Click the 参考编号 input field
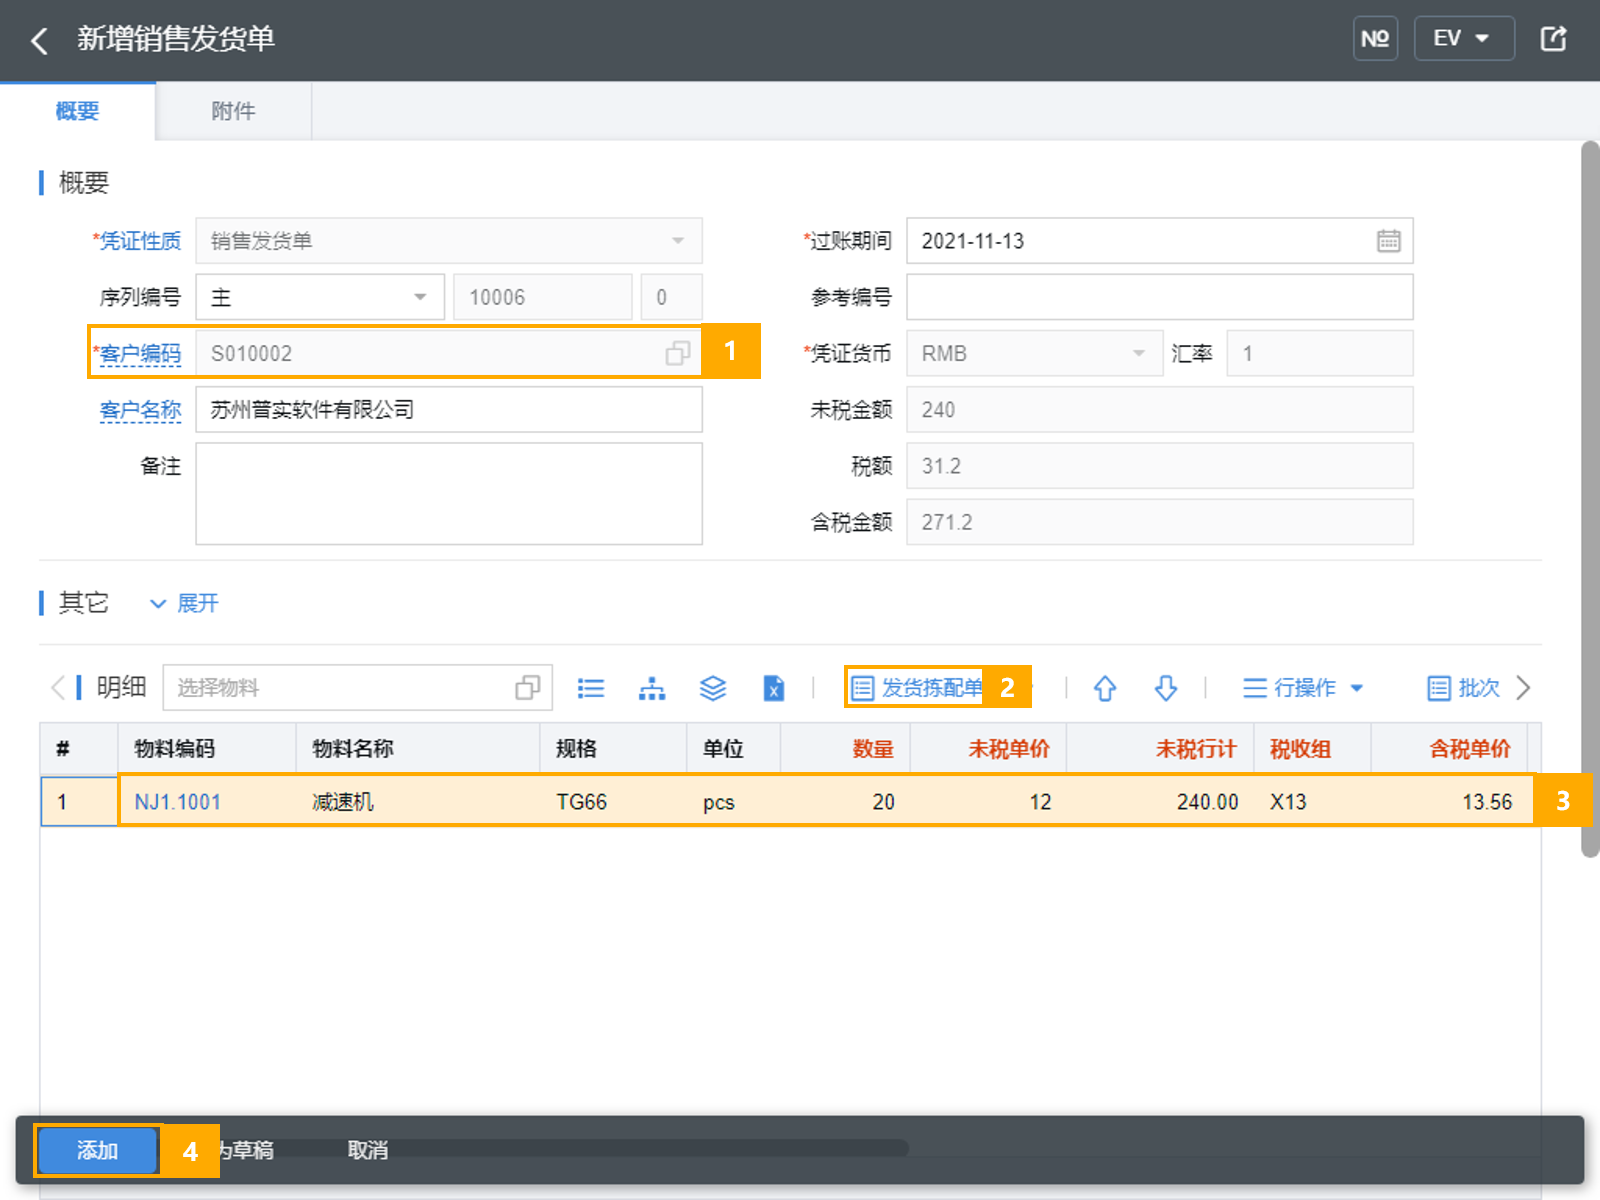The width and height of the screenshot is (1600, 1200). (x=1159, y=297)
